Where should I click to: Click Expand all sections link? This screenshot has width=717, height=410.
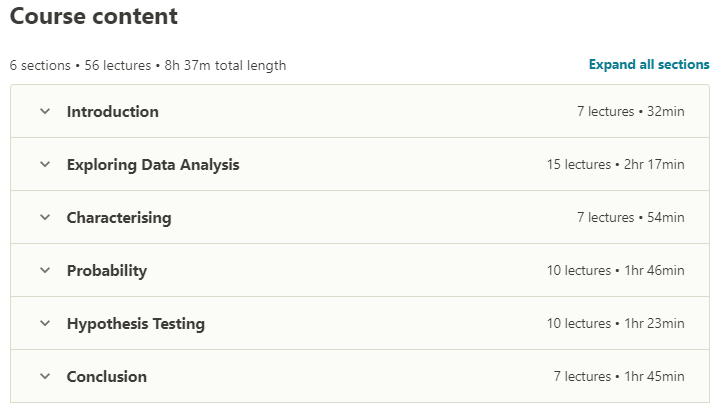[x=648, y=65]
